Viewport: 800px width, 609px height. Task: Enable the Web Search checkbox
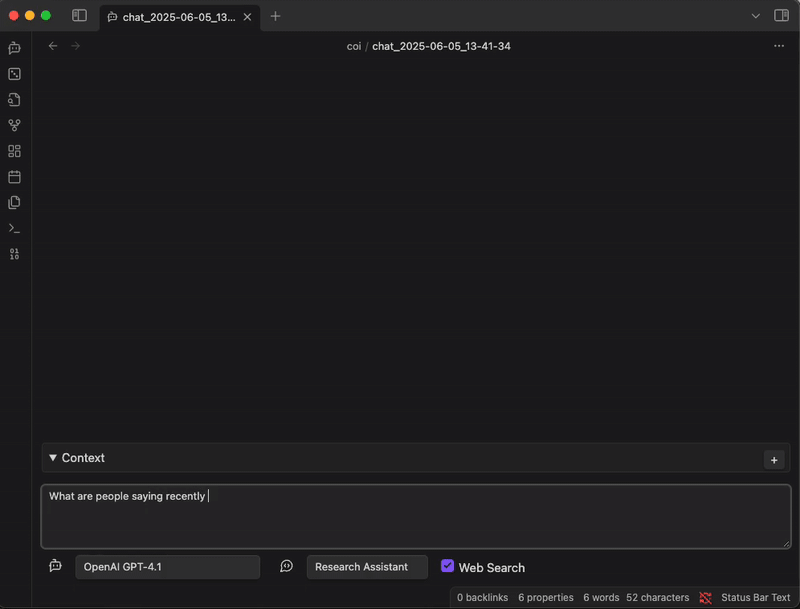pos(447,566)
